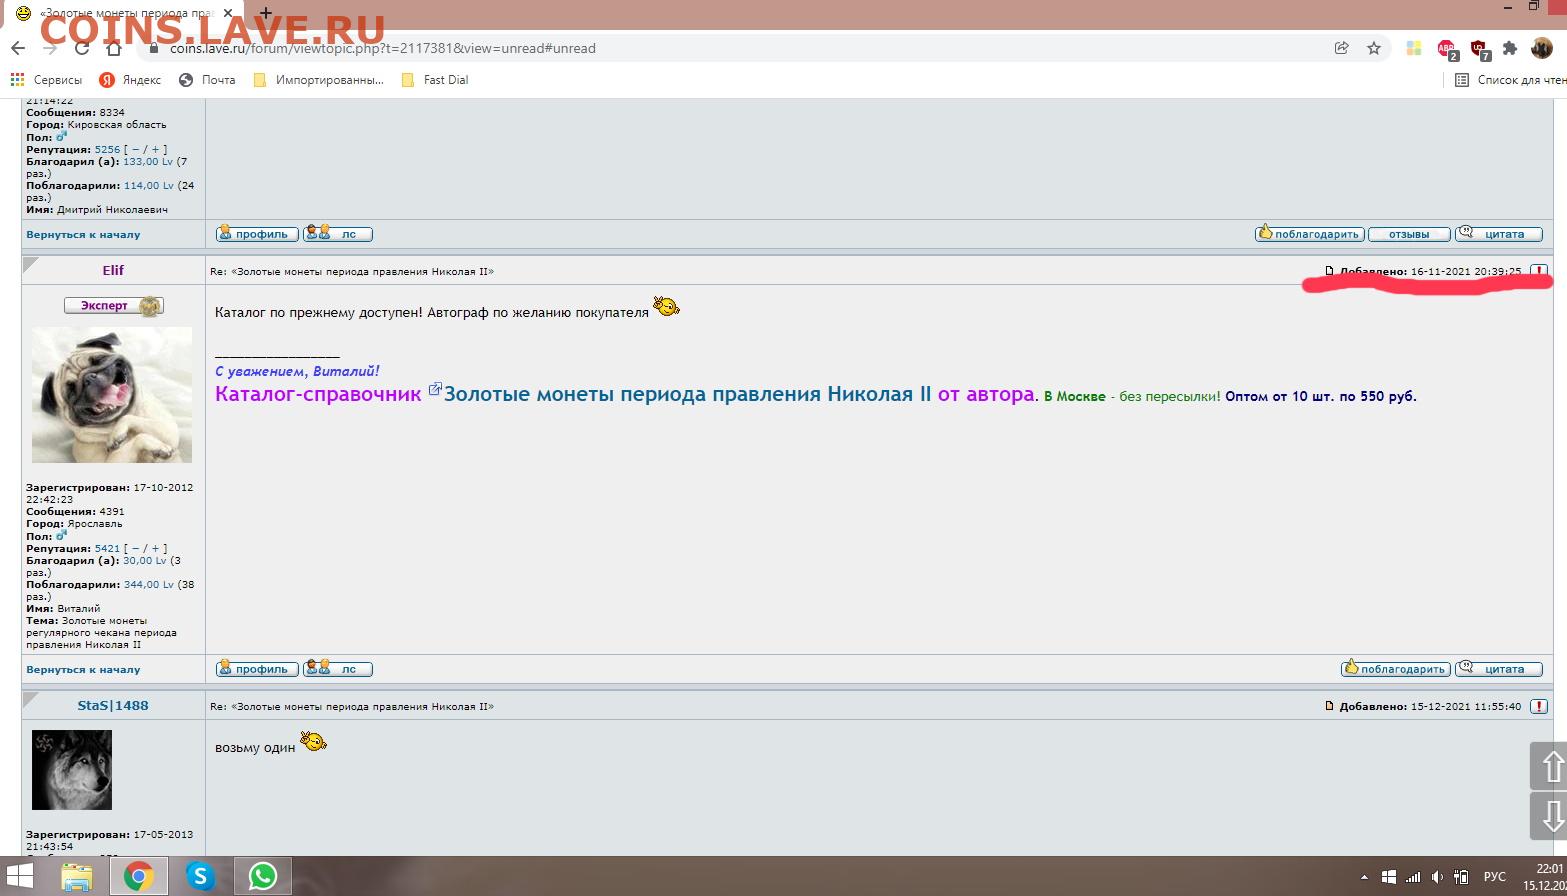This screenshot has height=896, width=1567.
Task: Increase Elif's reputation with the plus
Action: [x=156, y=548]
